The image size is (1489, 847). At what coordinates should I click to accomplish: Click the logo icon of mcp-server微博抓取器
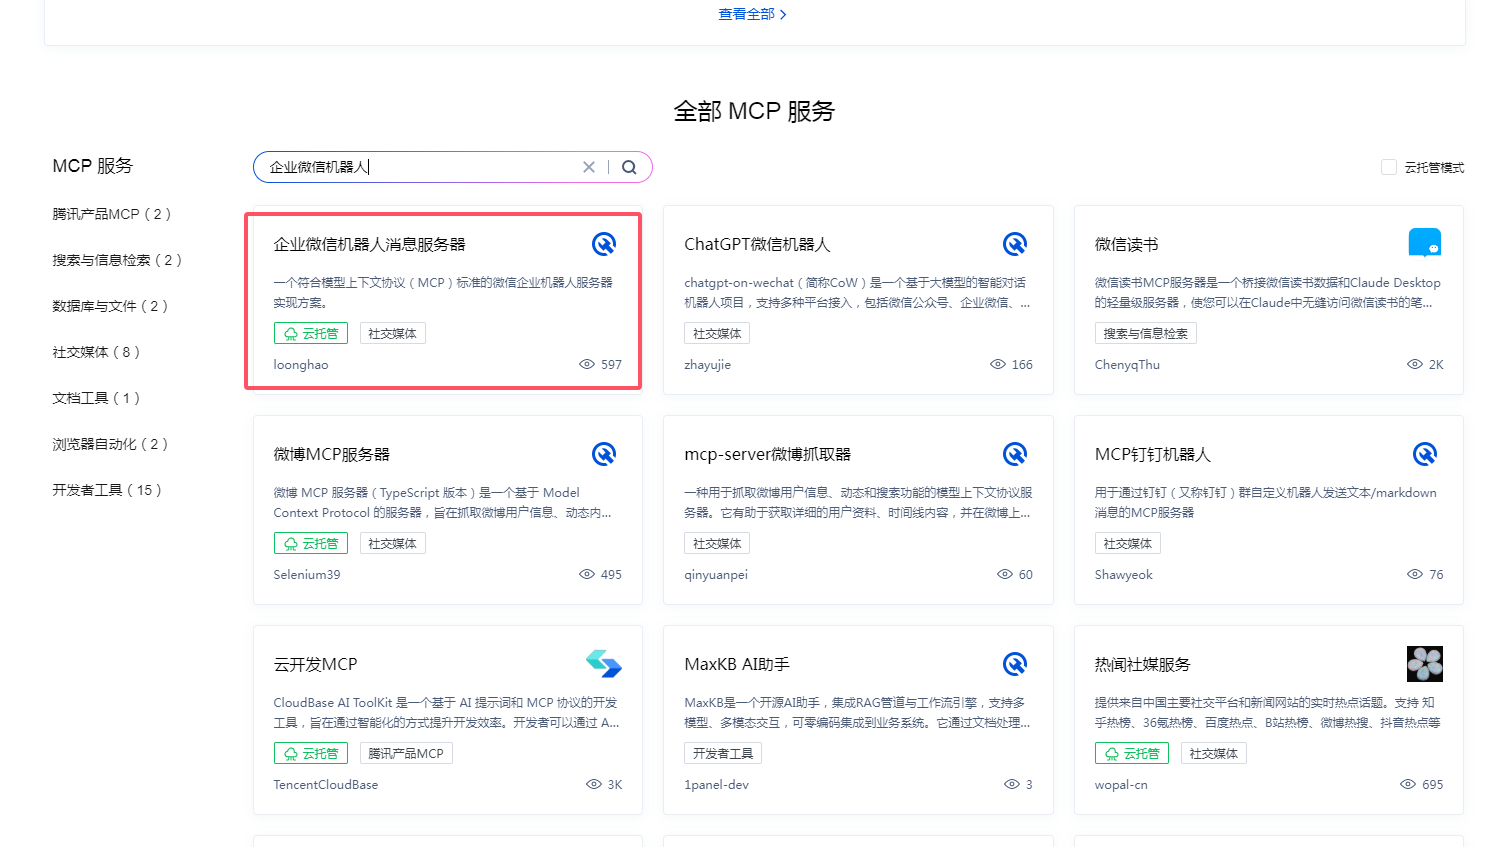[x=1015, y=454]
